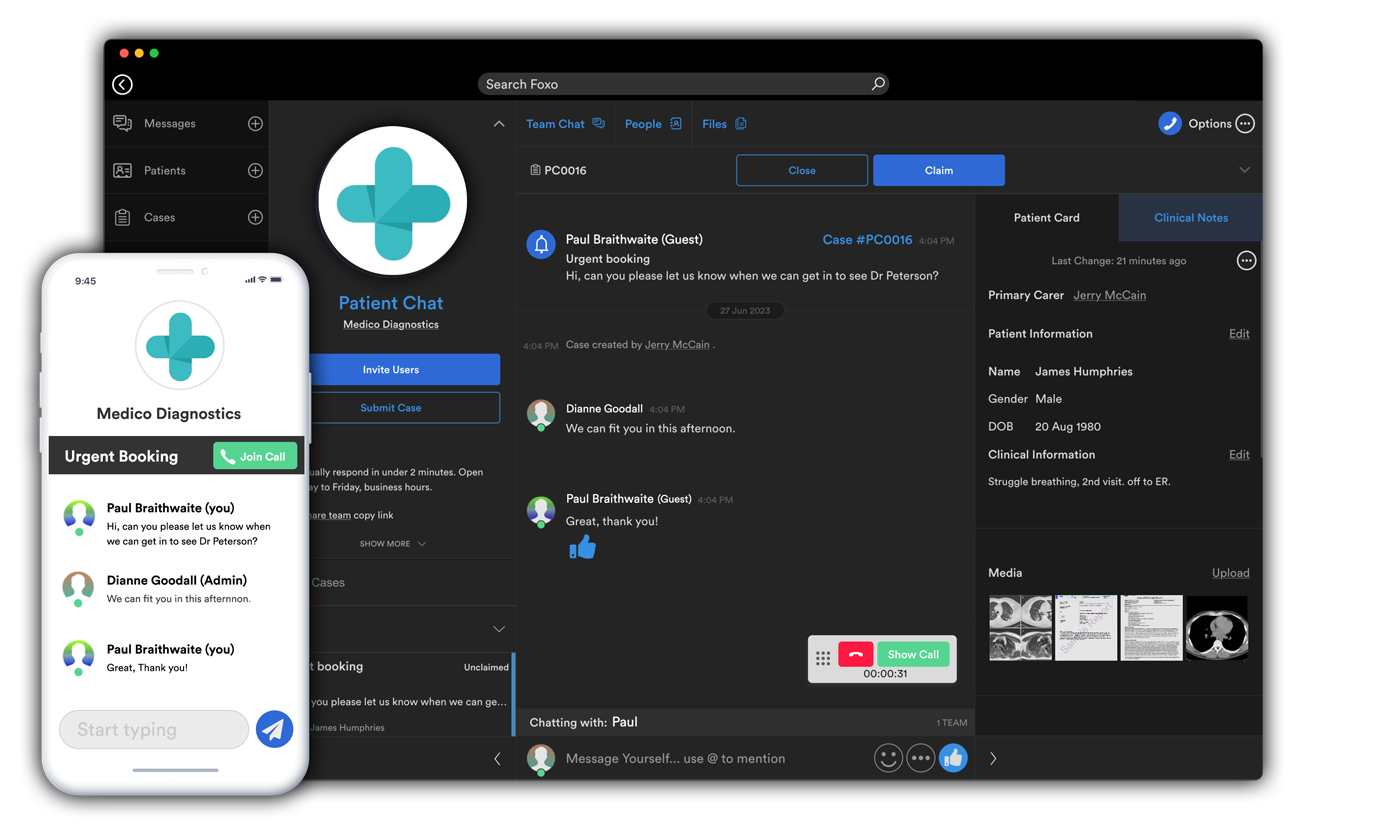Click the PC0016 clipboard case icon
The image size is (1400, 829).
coord(535,171)
